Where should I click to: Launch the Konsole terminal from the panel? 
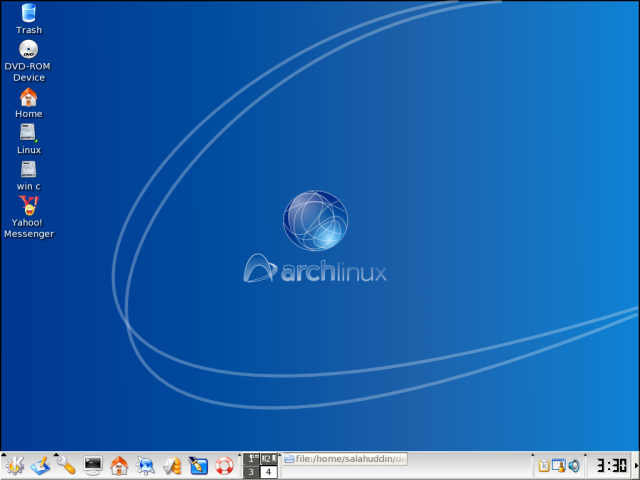click(93, 466)
